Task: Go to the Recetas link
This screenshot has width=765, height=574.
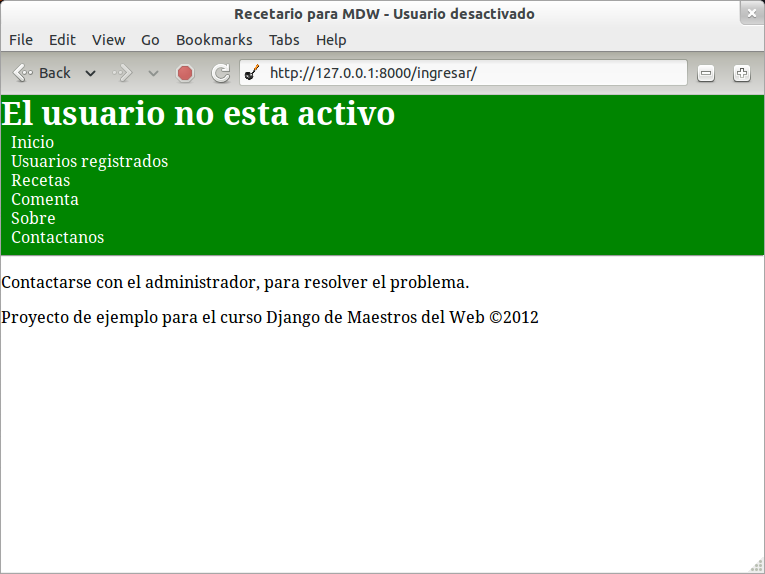Action: [40, 180]
